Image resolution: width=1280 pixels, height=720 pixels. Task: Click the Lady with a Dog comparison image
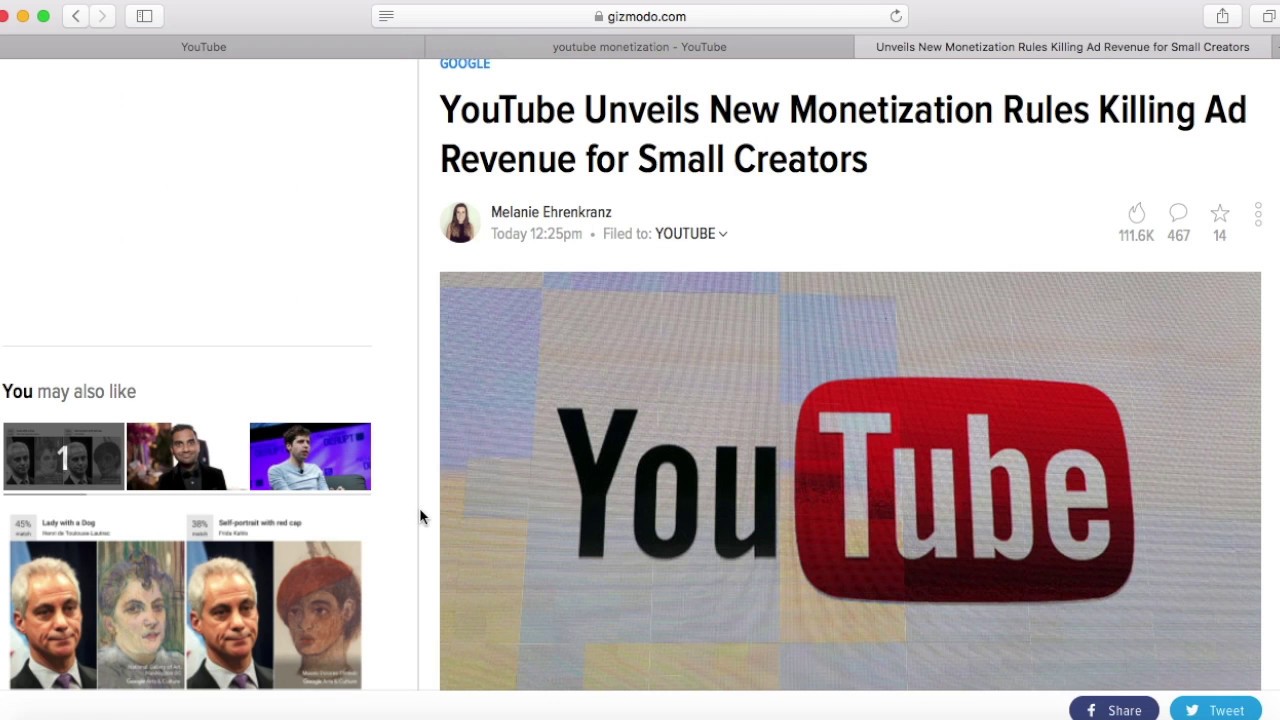pyautogui.click(x=97, y=602)
